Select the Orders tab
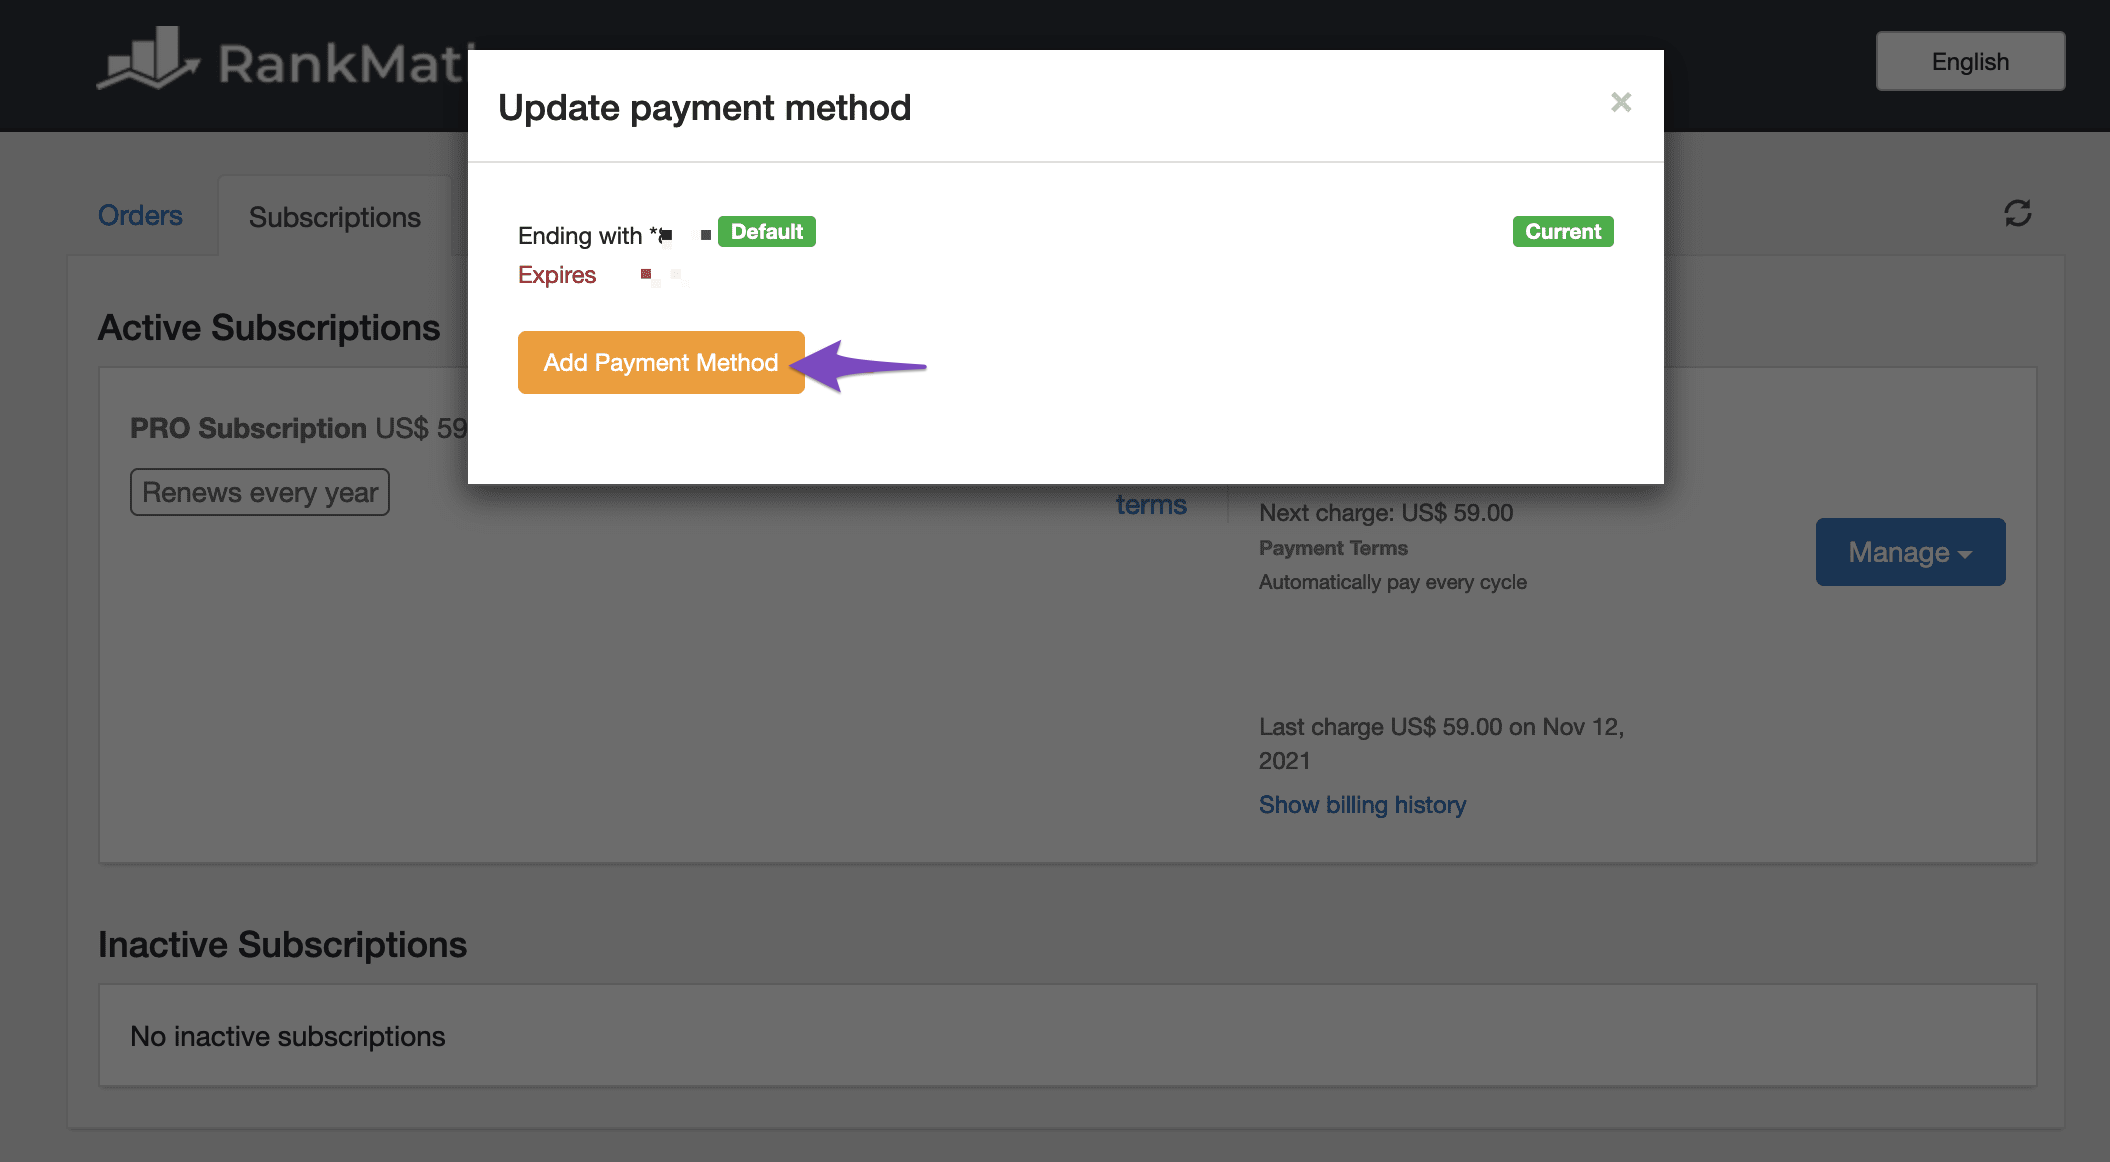This screenshot has width=2110, height=1162. click(140, 215)
